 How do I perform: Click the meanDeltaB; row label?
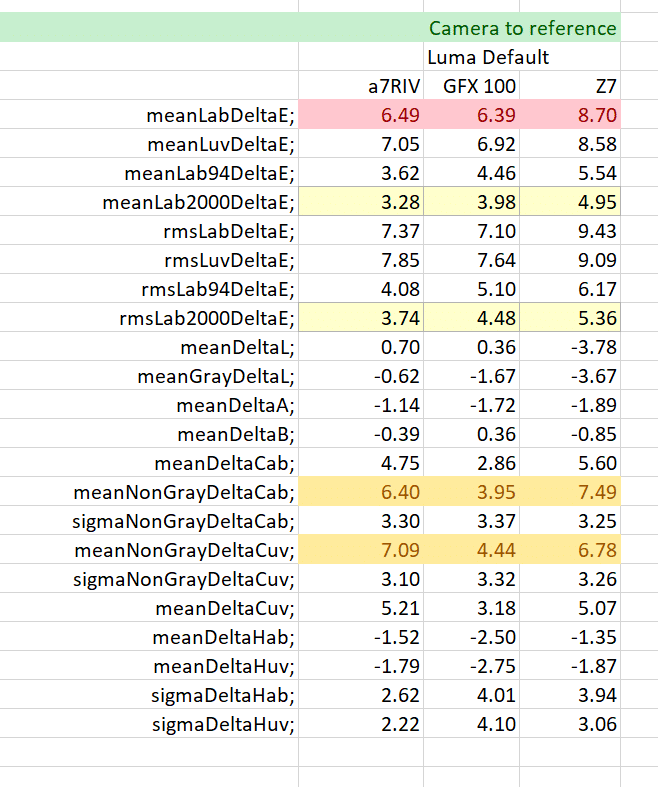click(236, 434)
